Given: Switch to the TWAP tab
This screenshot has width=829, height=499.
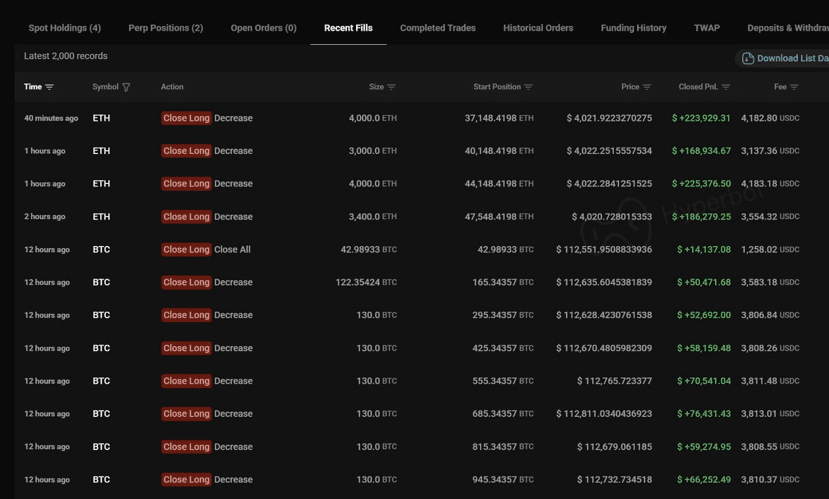Looking at the screenshot, I should point(707,28).
